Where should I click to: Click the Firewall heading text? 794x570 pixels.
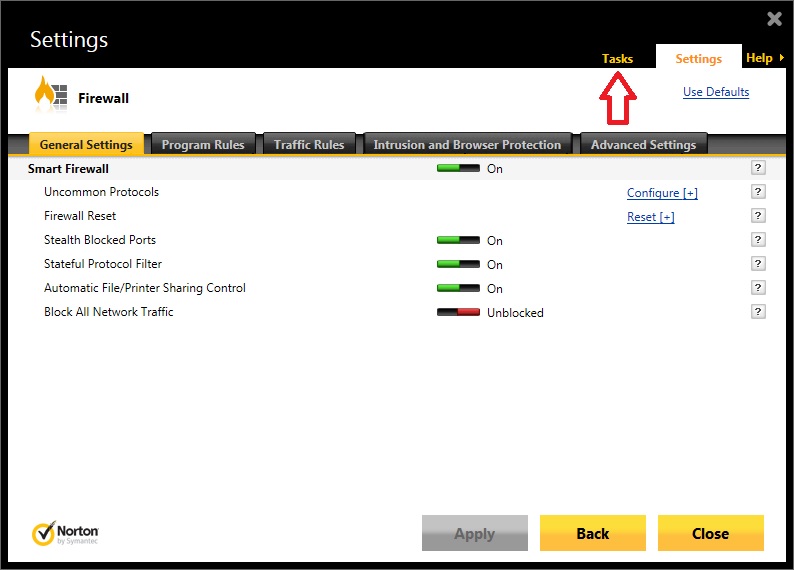103,98
